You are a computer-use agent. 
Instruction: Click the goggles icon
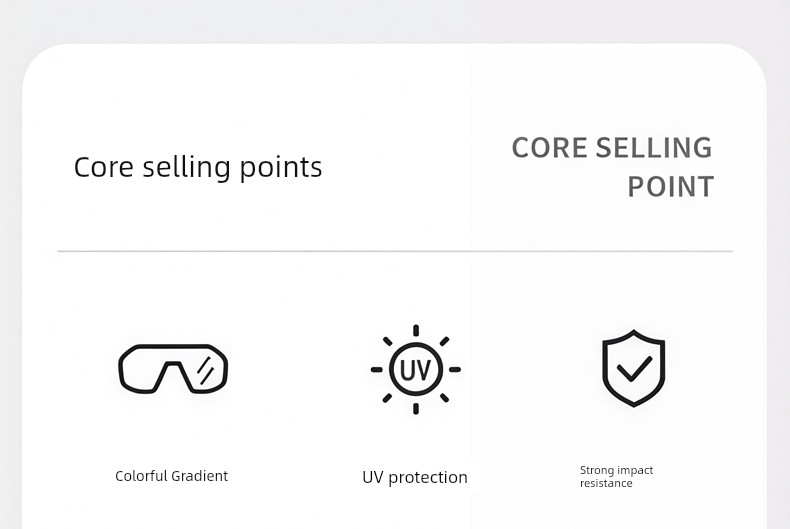click(x=173, y=369)
